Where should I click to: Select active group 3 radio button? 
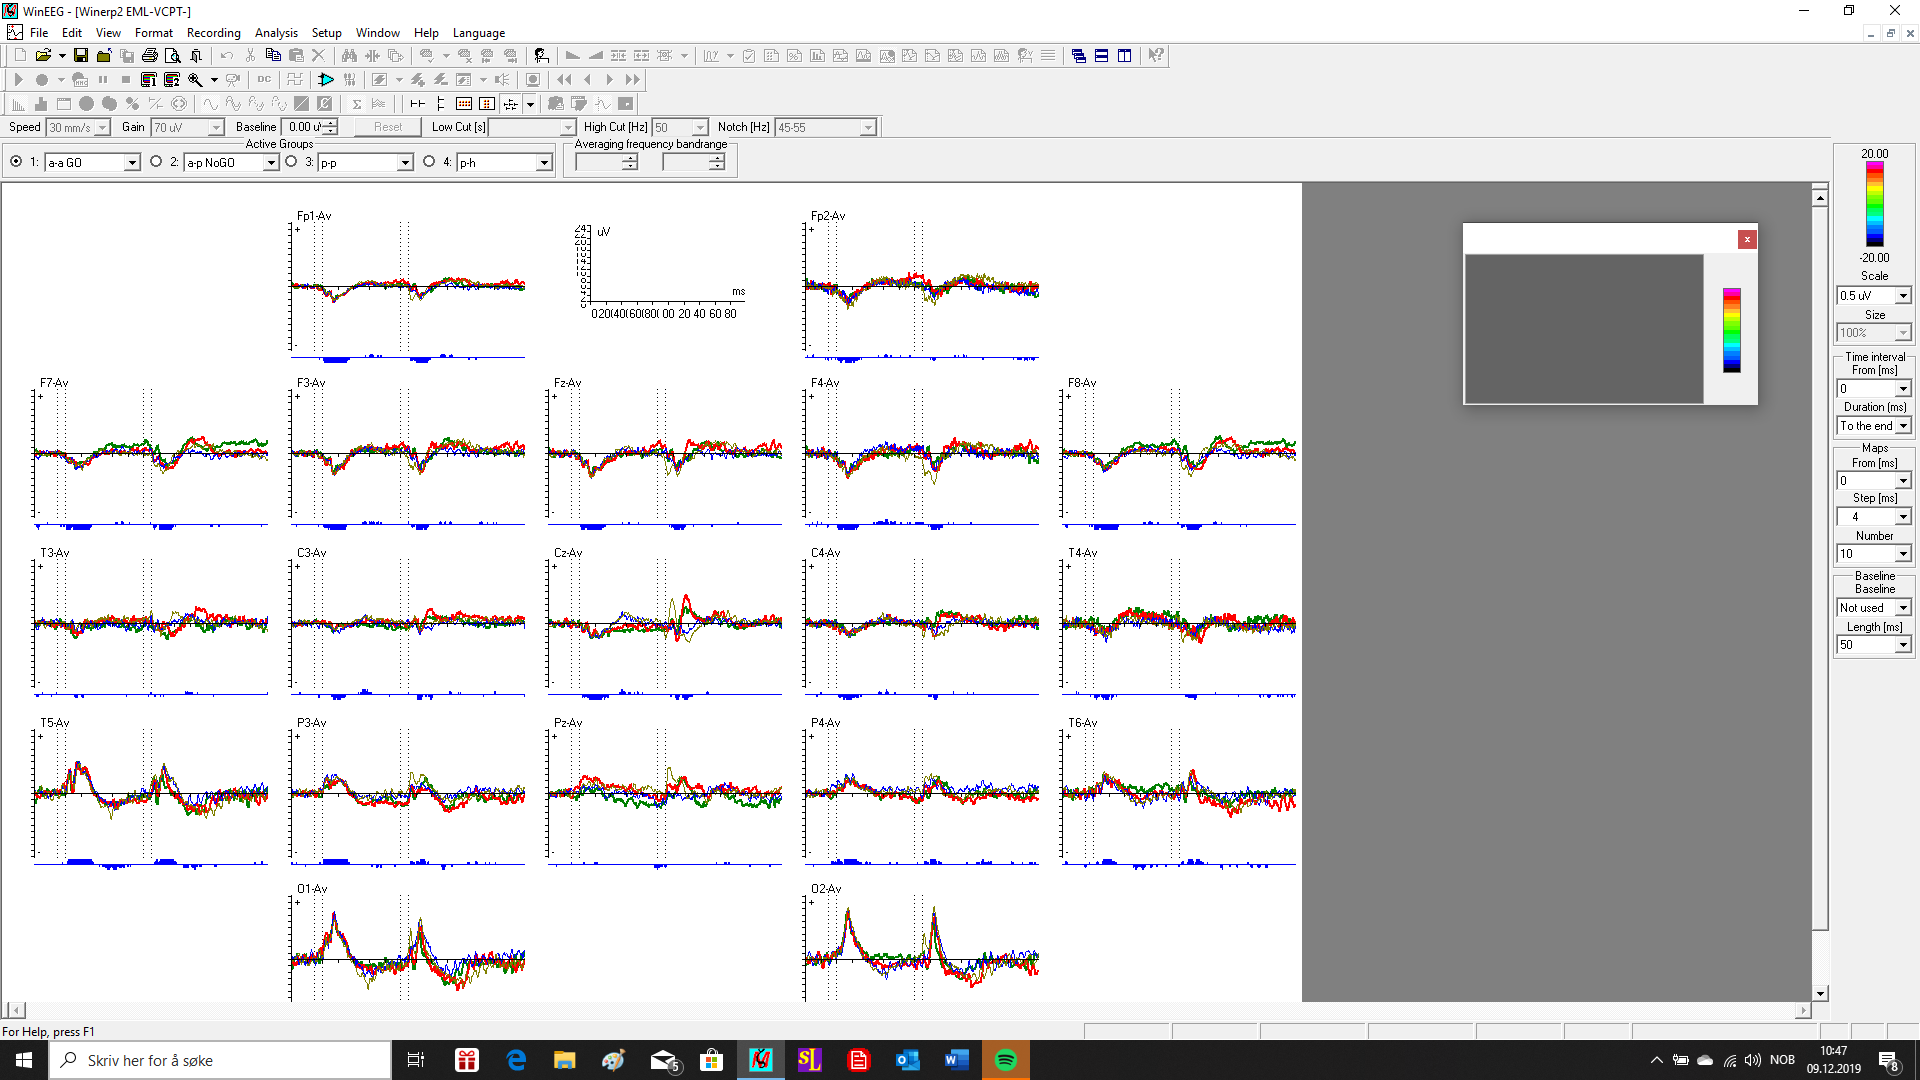pos(291,162)
